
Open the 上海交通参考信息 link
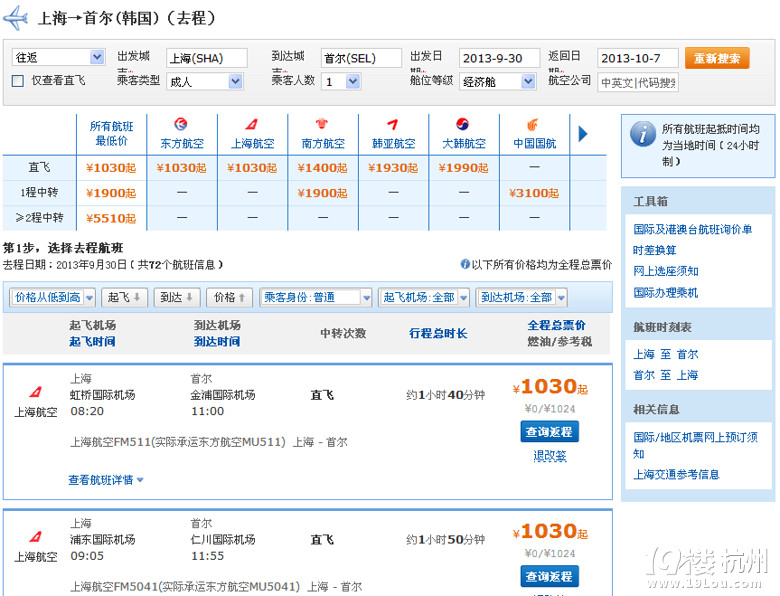pyautogui.click(x=676, y=475)
